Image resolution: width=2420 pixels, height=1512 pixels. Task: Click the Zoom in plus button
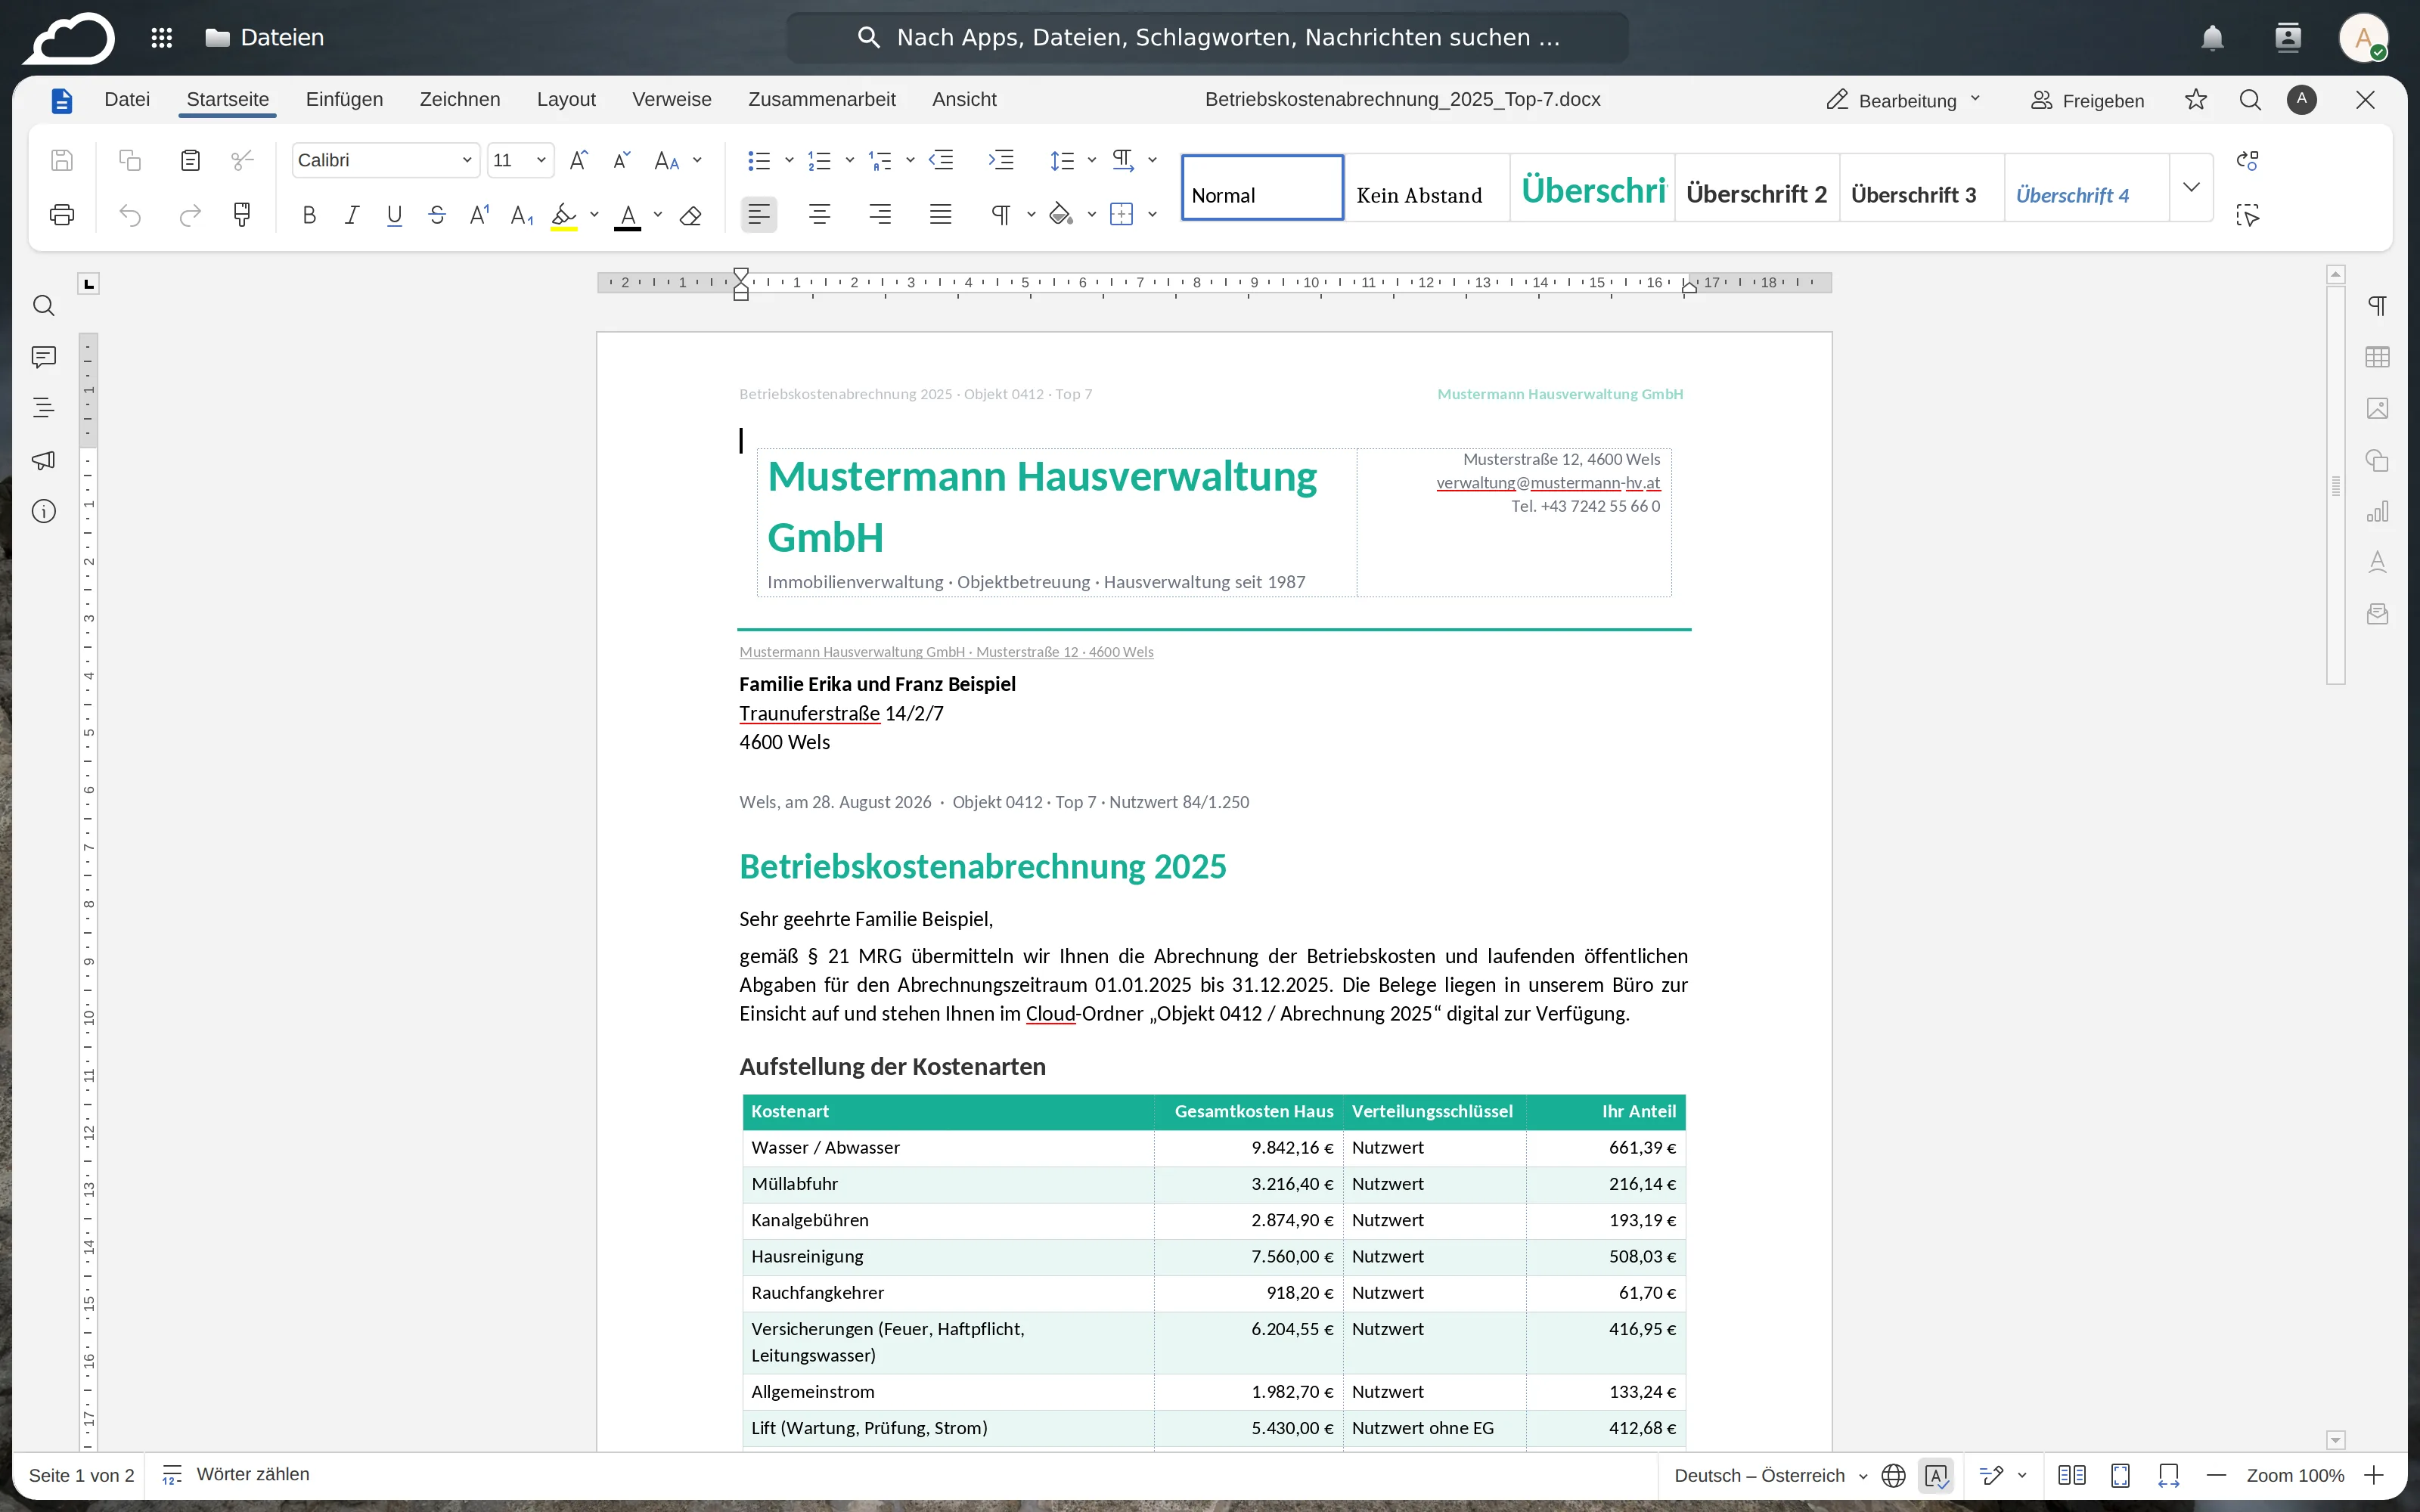tap(2375, 1476)
